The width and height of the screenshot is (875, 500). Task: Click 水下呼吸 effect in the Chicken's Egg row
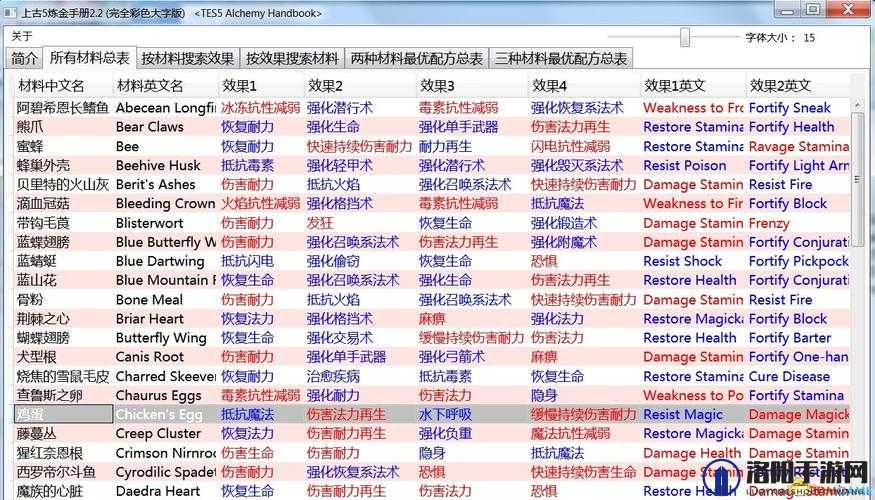pos(445,414)
